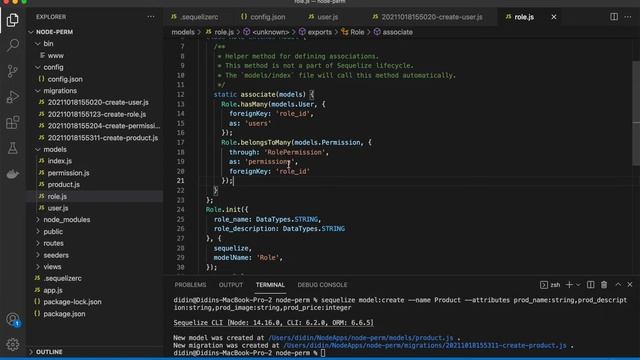Open app.js in the explorer
640x360 pixels.
95,290
